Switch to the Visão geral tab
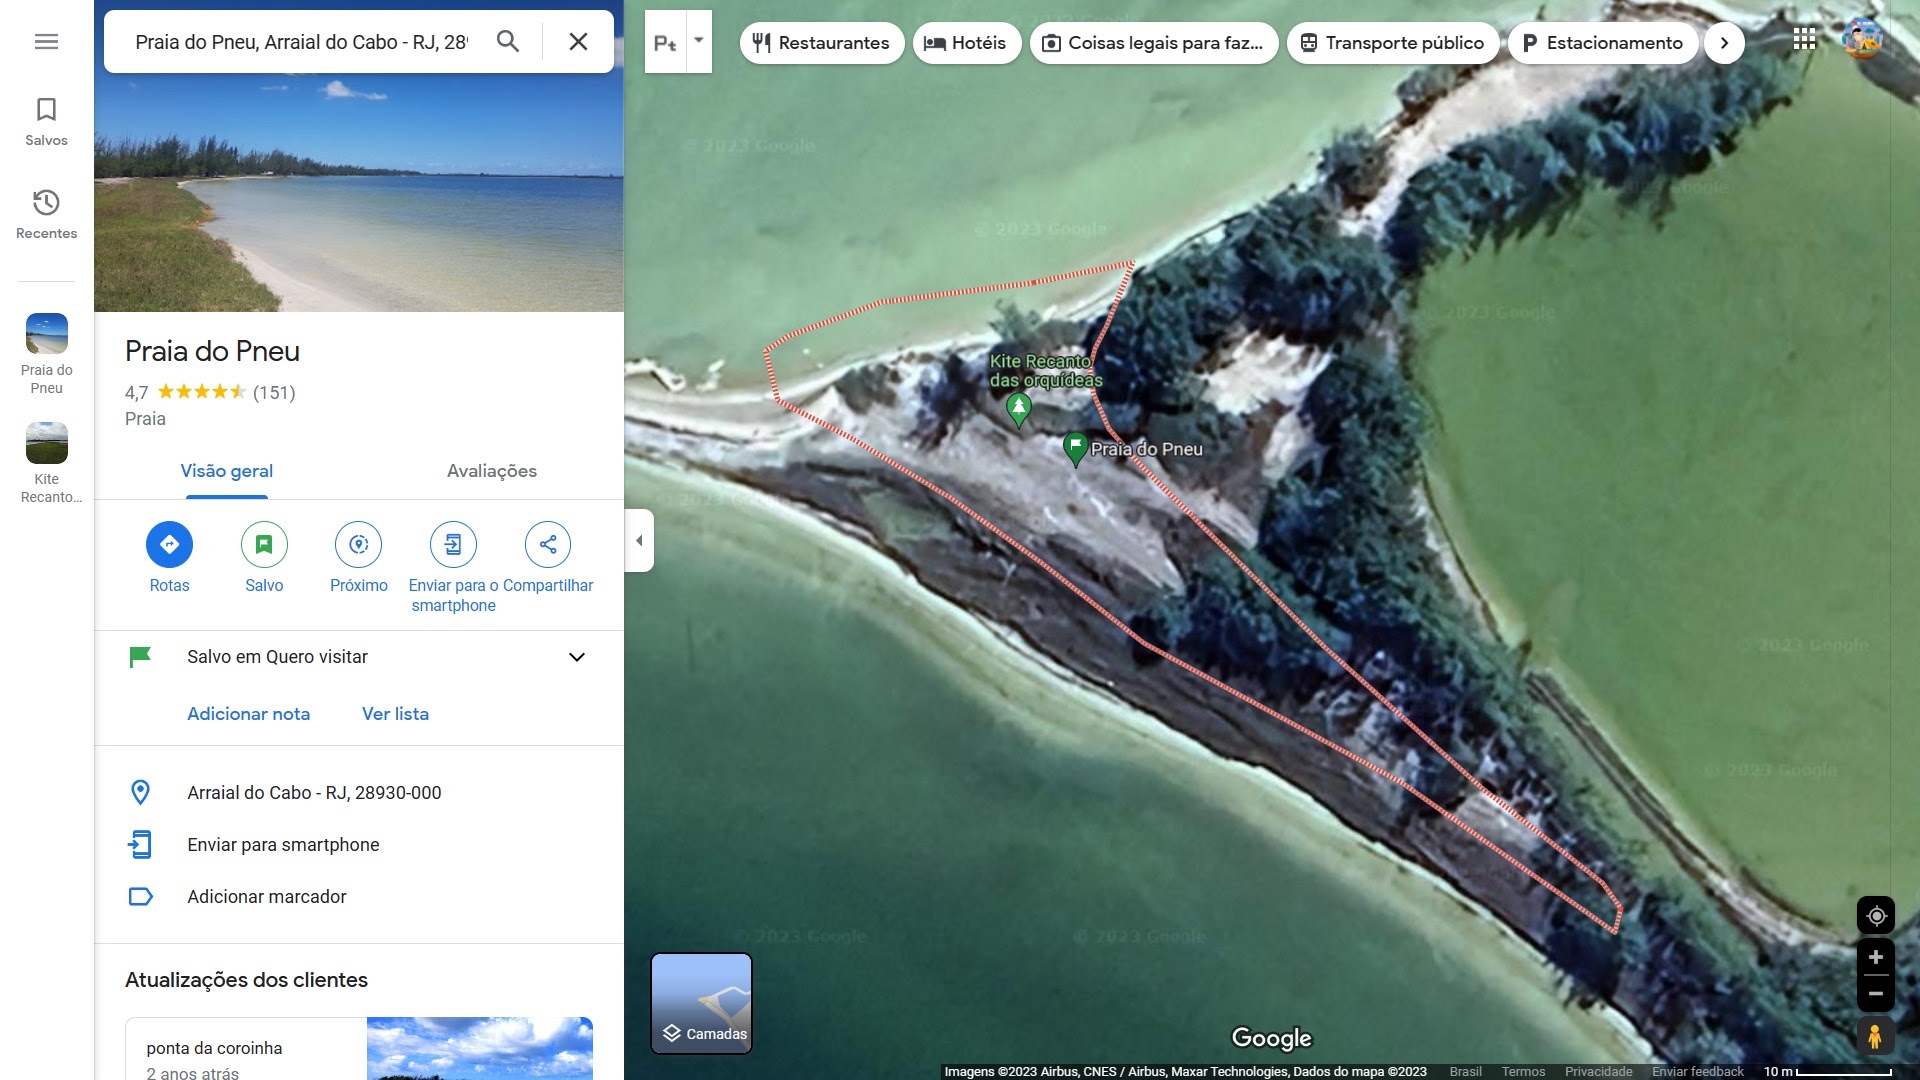The height and width of the screenshot is (1080, 1920). (227, 471)
